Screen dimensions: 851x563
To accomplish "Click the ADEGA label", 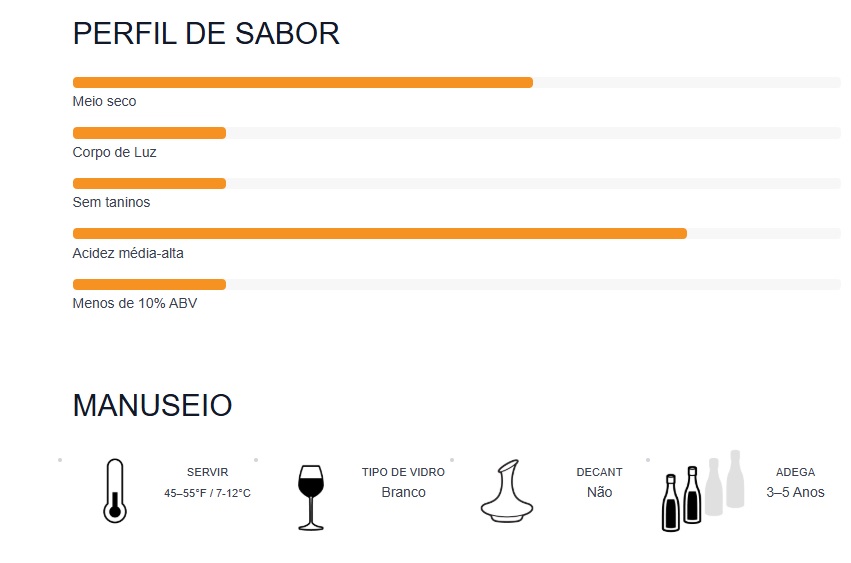I will tap(795, 472).
